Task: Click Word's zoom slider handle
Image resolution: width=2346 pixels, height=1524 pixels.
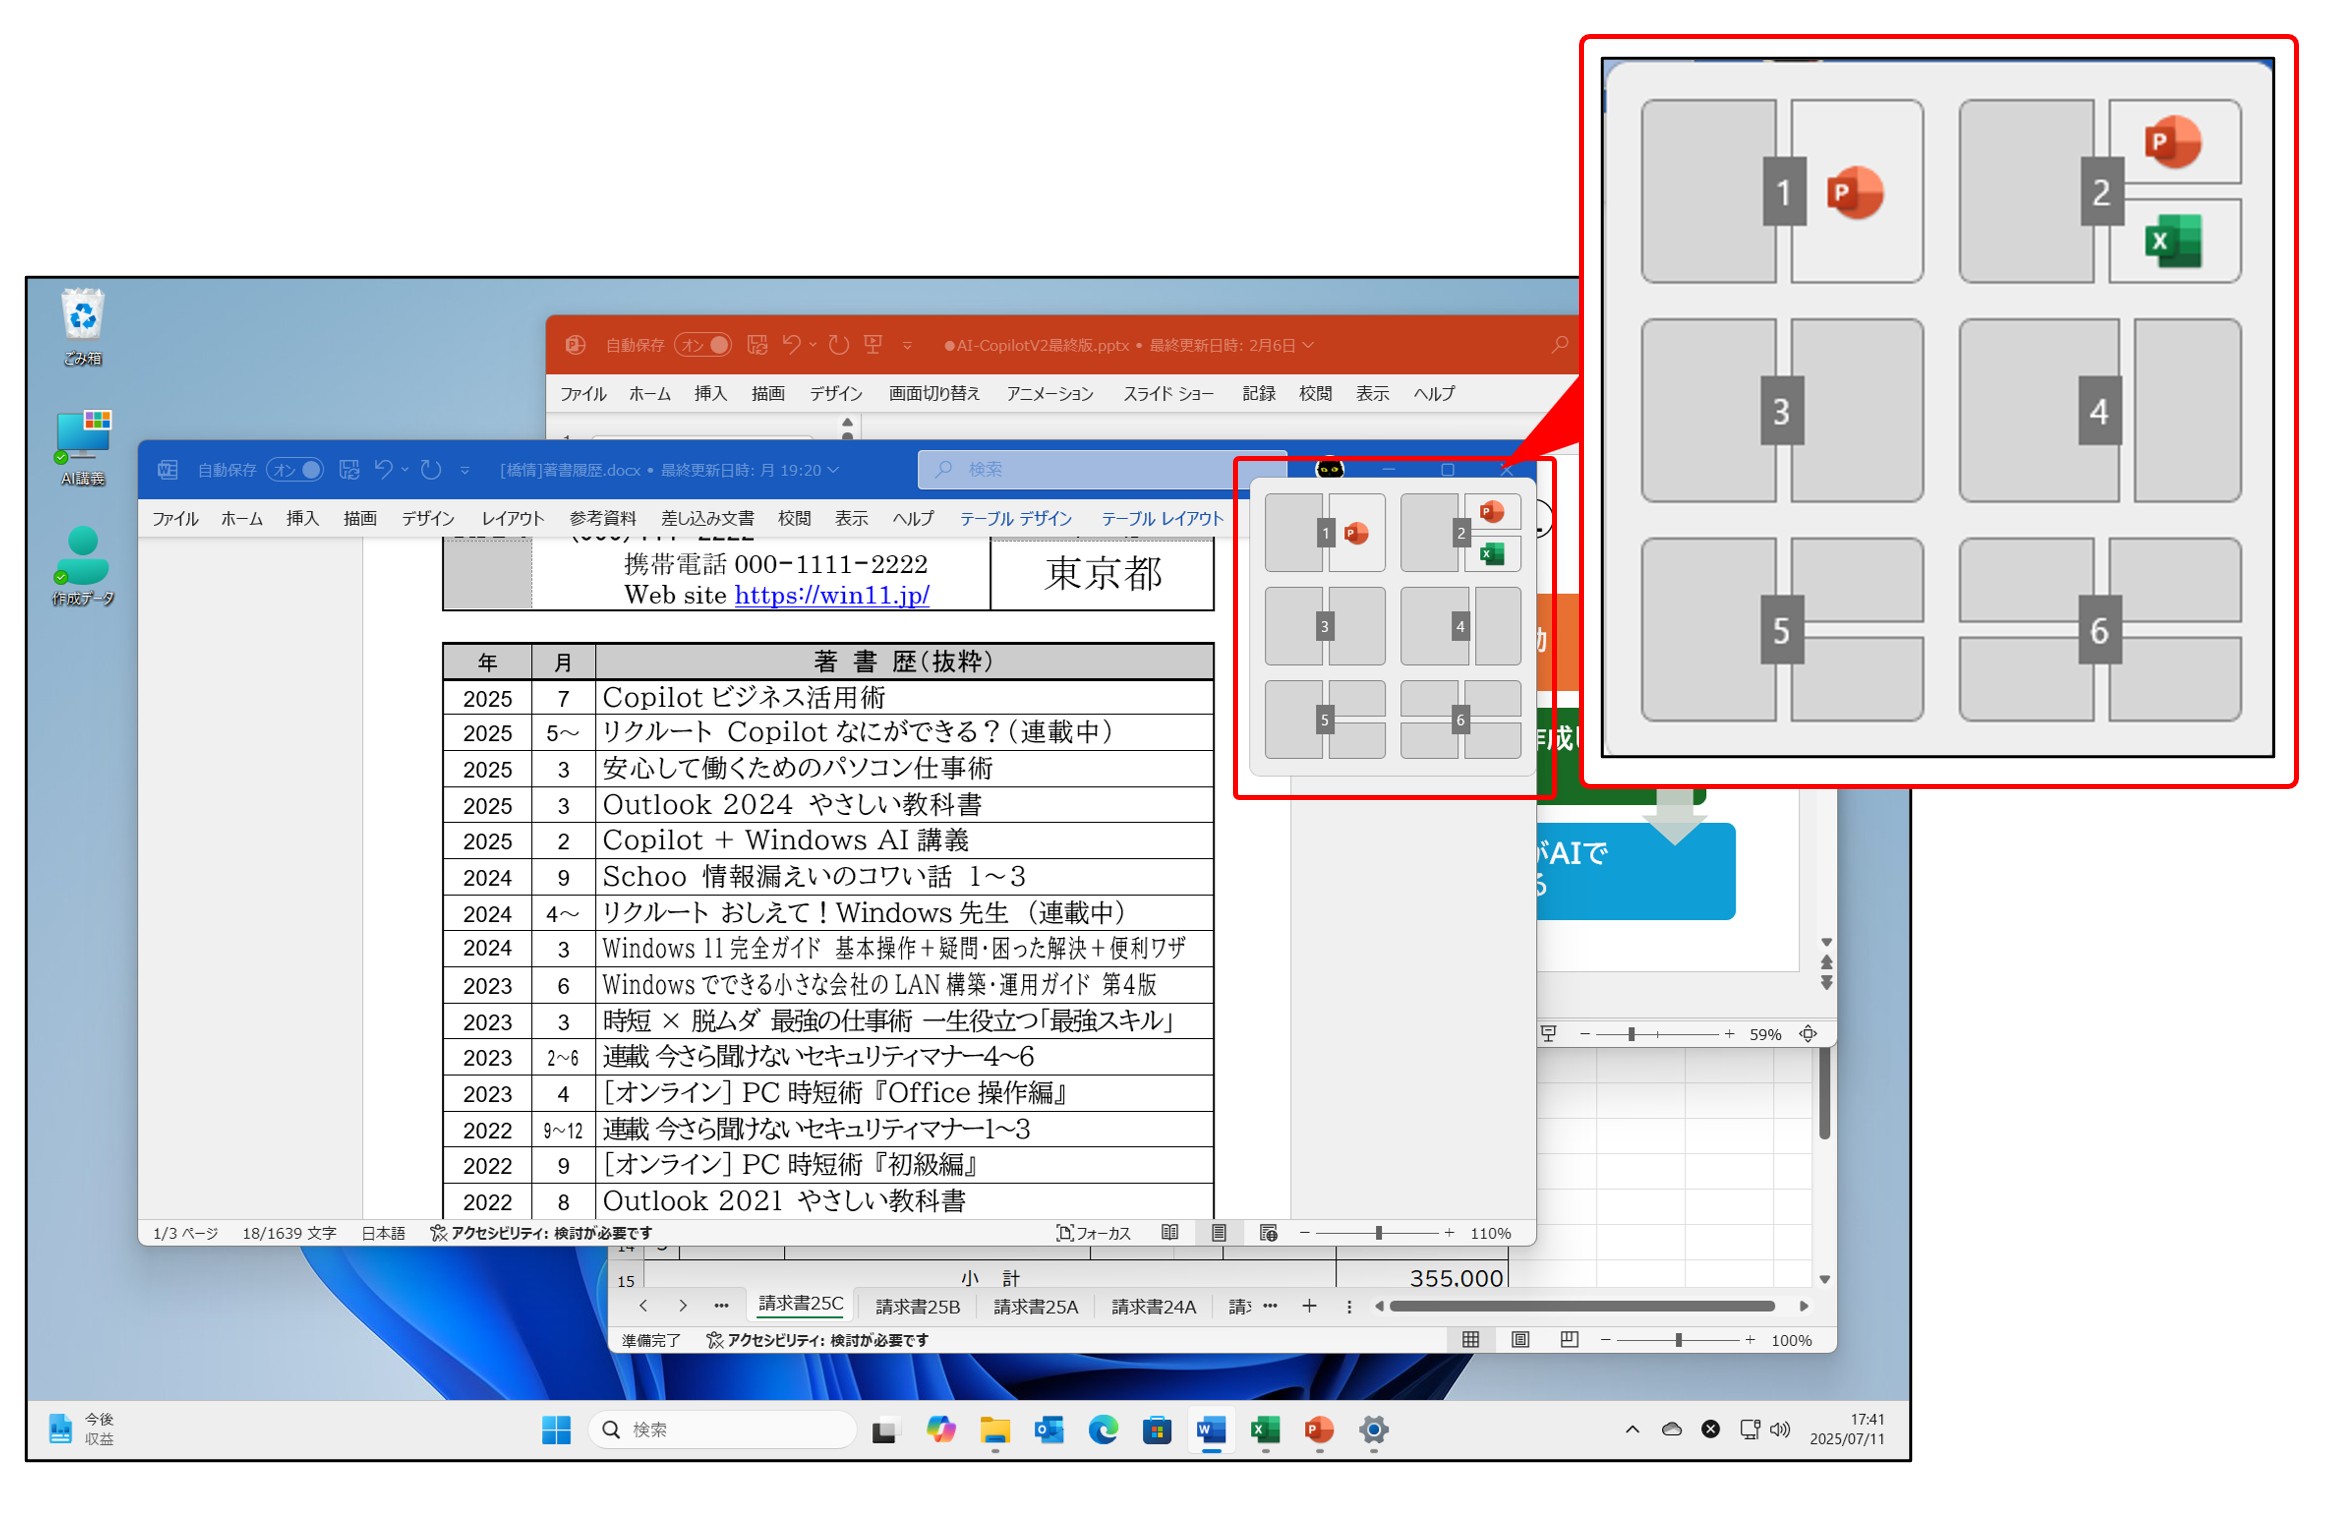Action: (1379, 1234)
